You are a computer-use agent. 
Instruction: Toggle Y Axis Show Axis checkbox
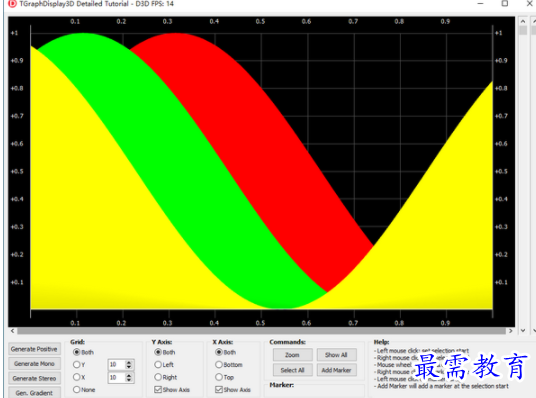pyautogui.click(x=172, y=390)
